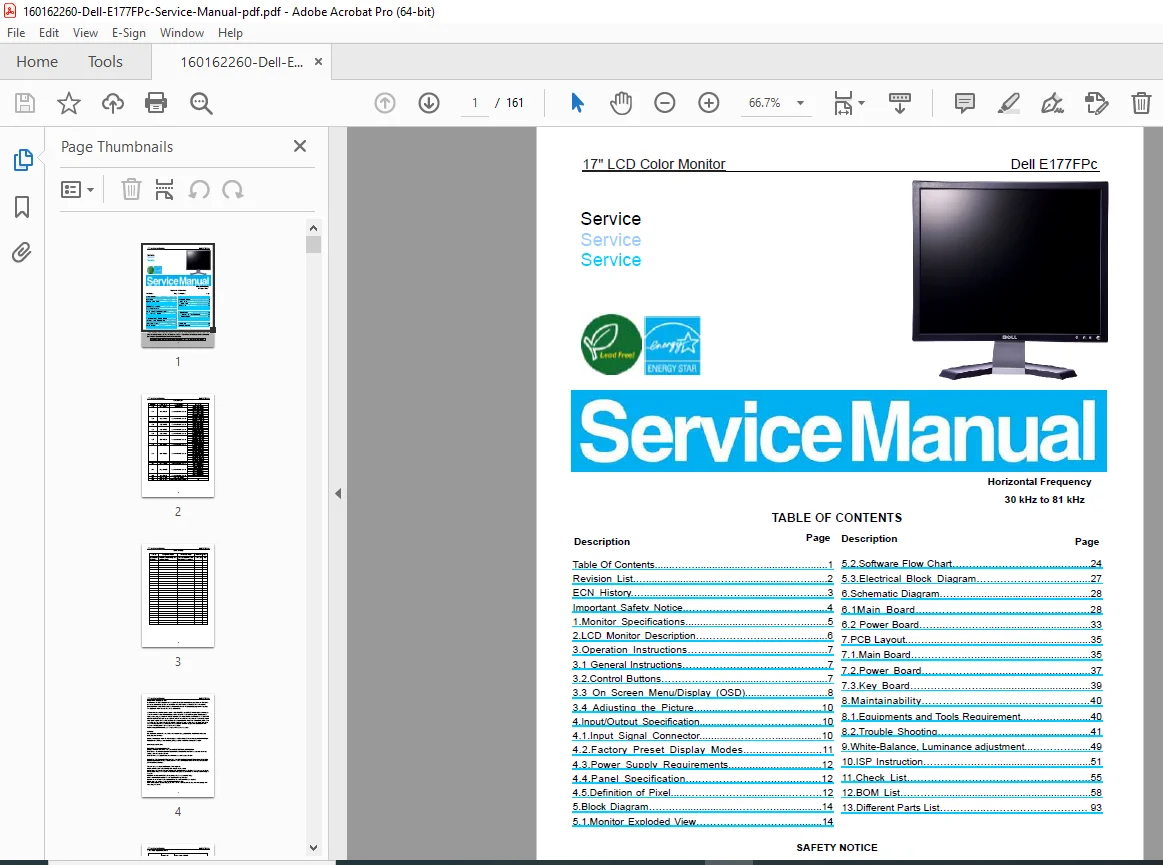Close the Page Thumbnails panel
Viewport: 1163px width, 865px height.
[300, 146]
